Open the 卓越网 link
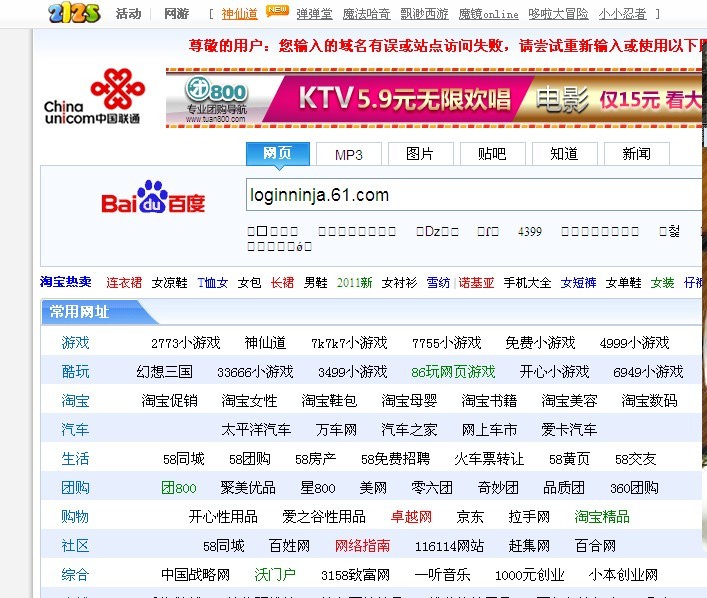 [411, 516]
